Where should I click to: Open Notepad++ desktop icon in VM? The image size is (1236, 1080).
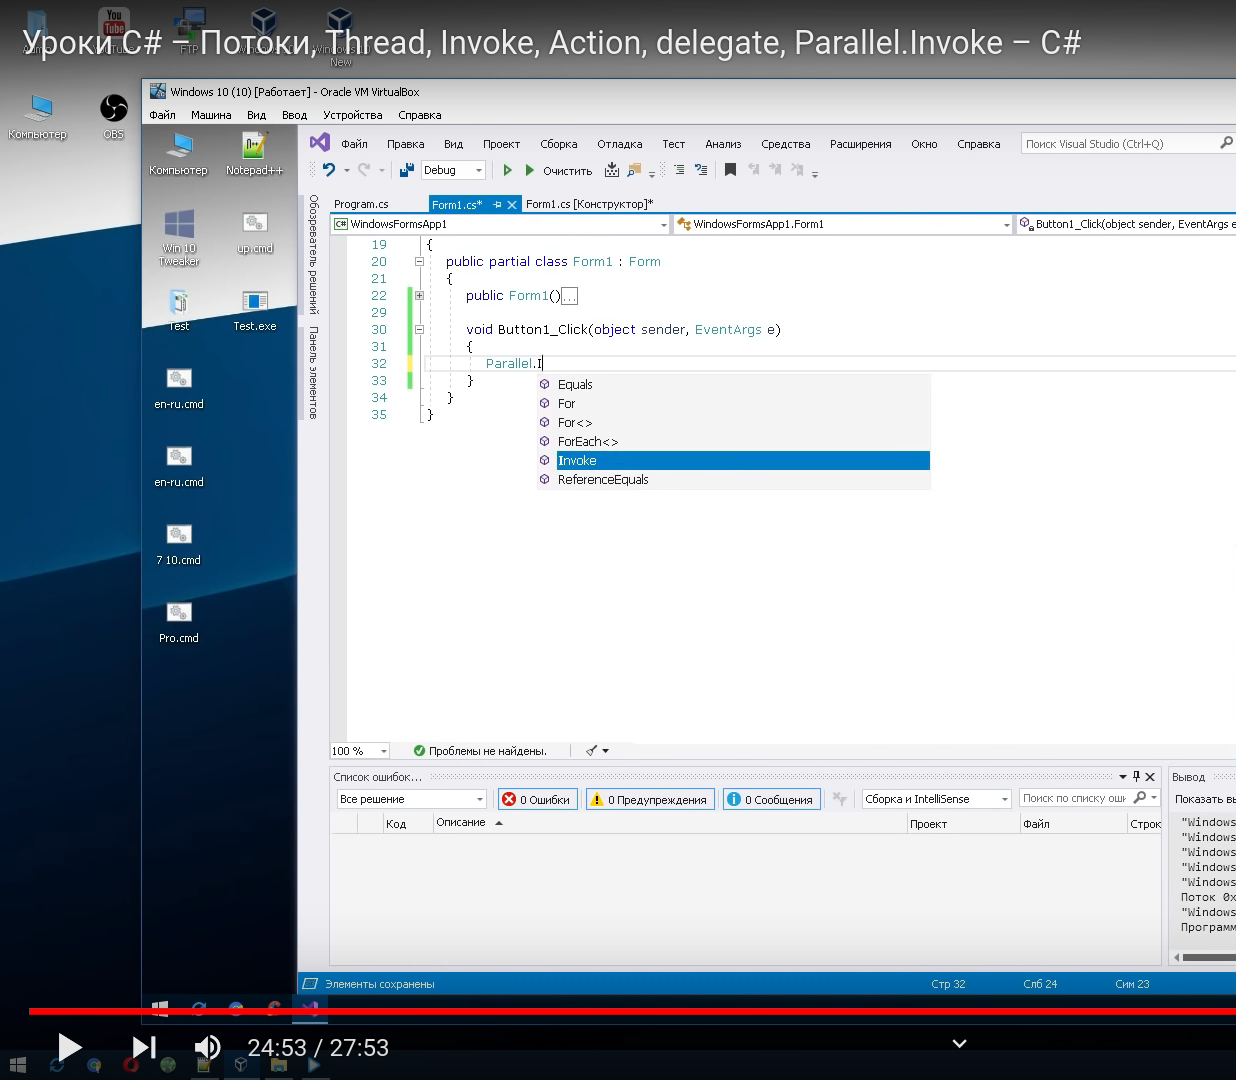coord(254,154)
